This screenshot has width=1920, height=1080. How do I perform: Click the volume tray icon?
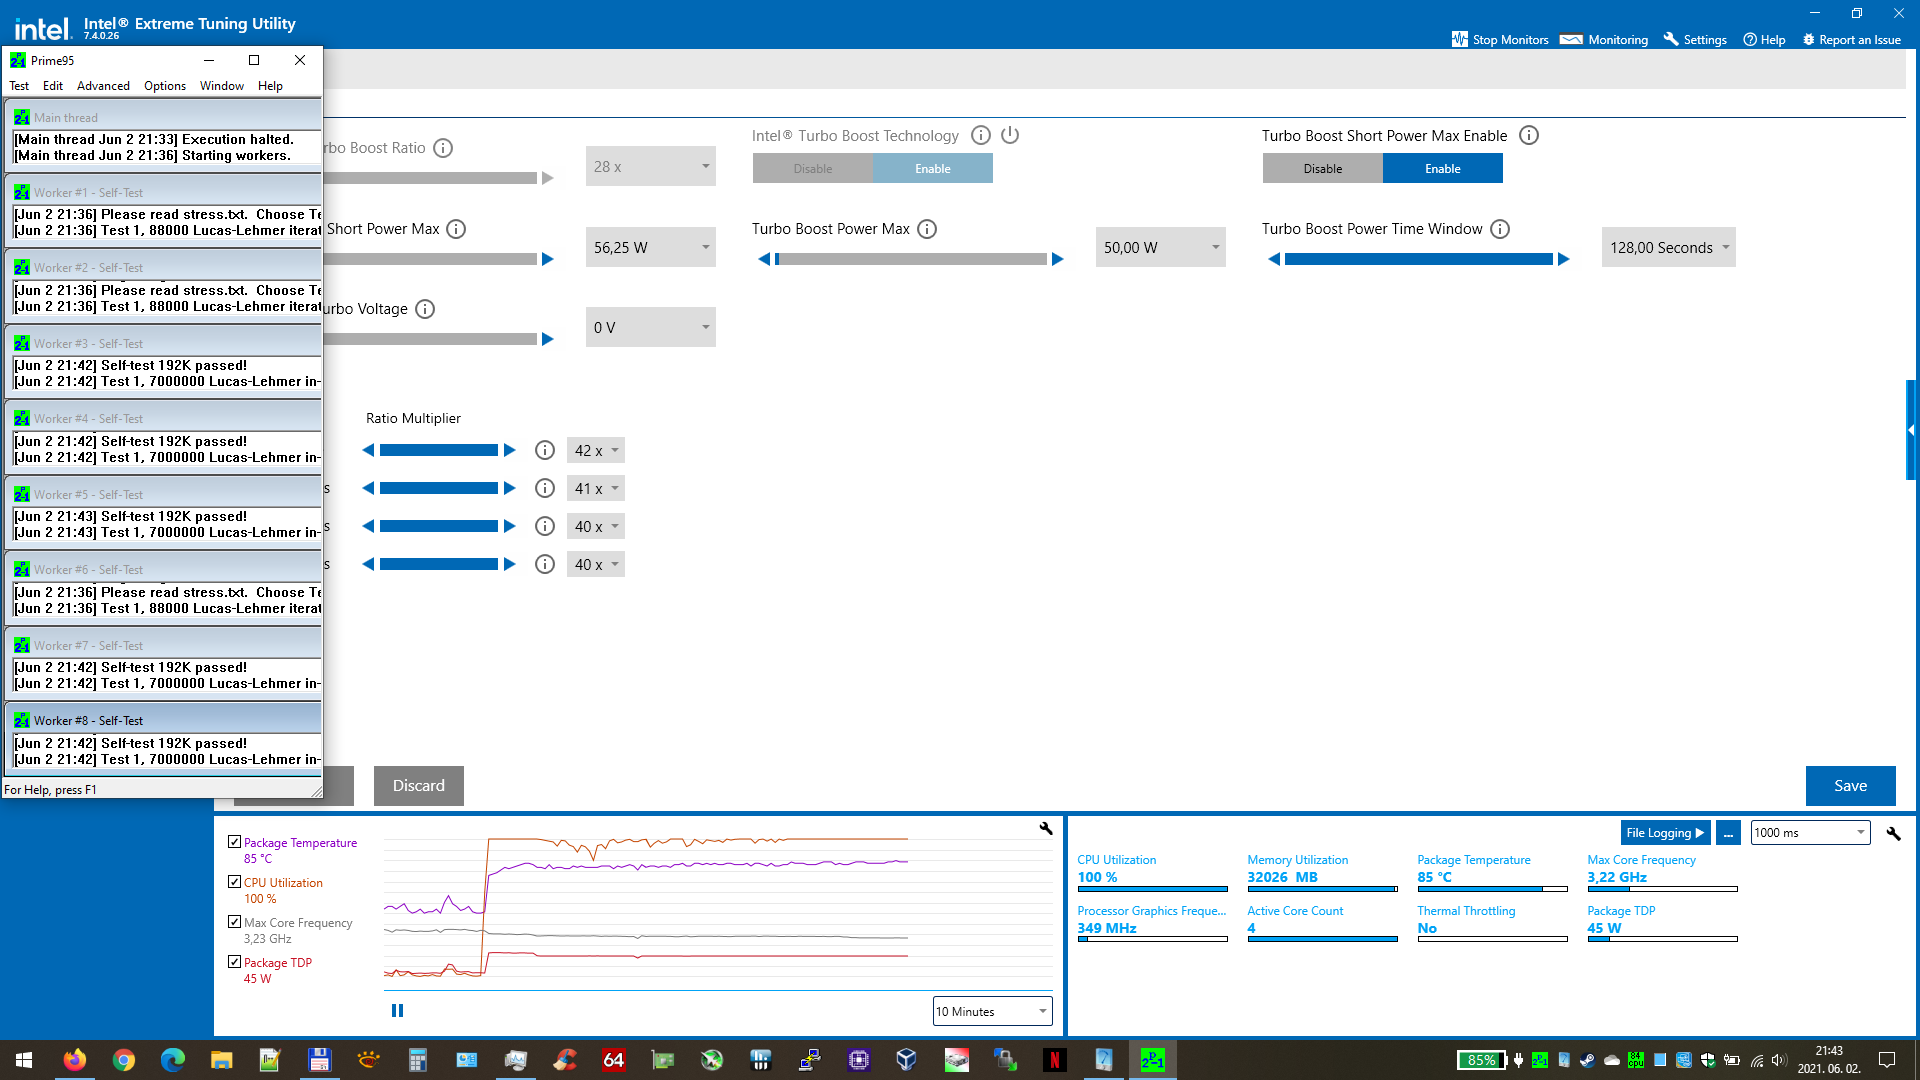point(1778,1060)
